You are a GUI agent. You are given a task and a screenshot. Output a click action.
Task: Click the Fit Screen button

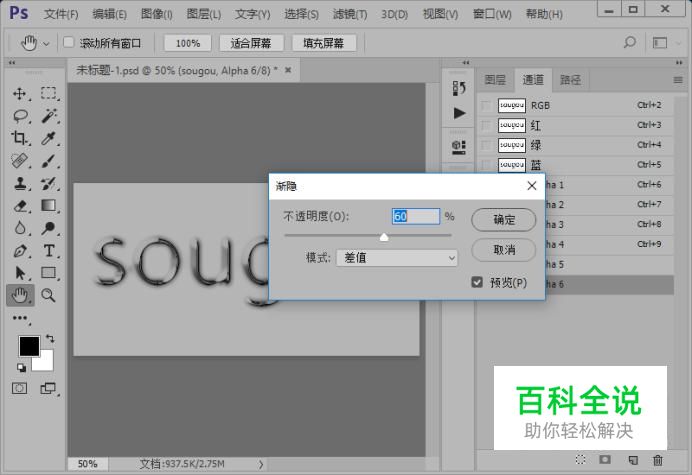[251, 43]
